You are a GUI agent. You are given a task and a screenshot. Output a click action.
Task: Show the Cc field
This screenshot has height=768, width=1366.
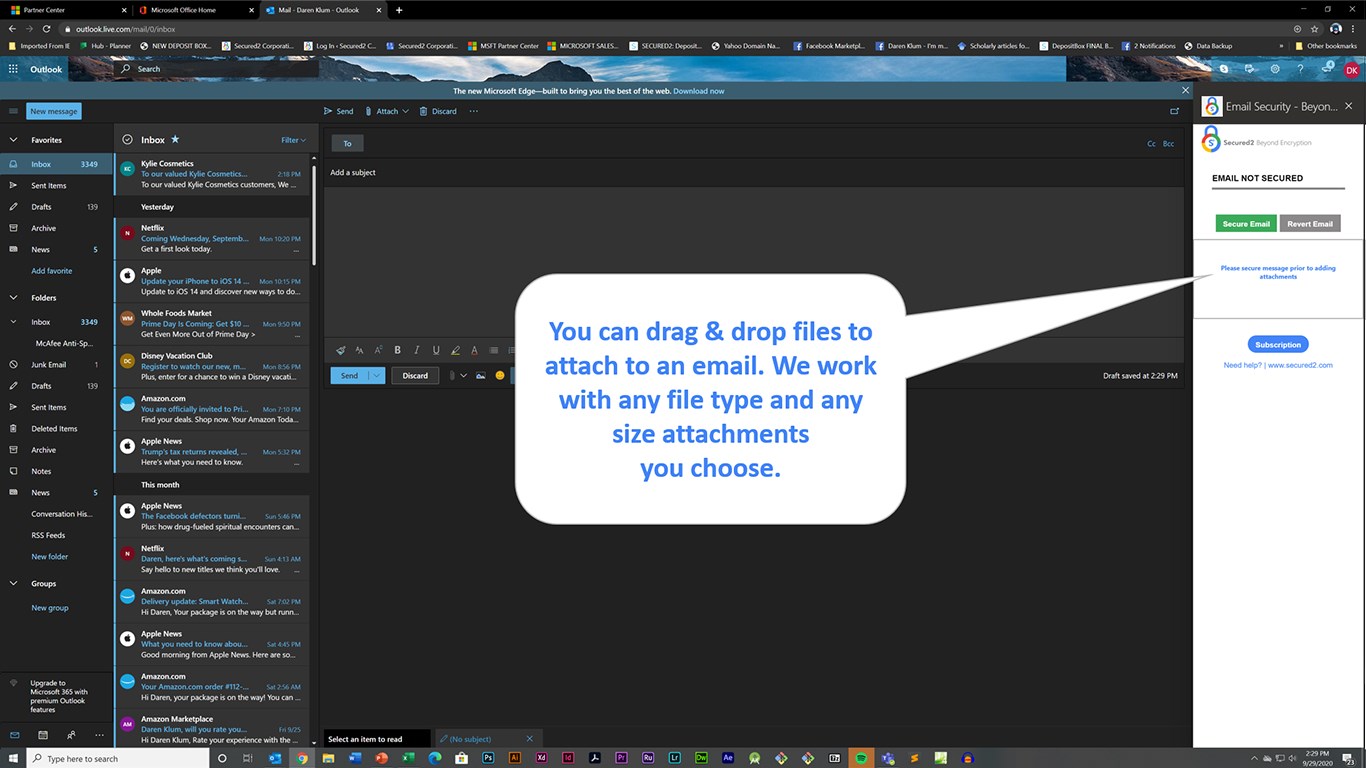[1152, 144]
